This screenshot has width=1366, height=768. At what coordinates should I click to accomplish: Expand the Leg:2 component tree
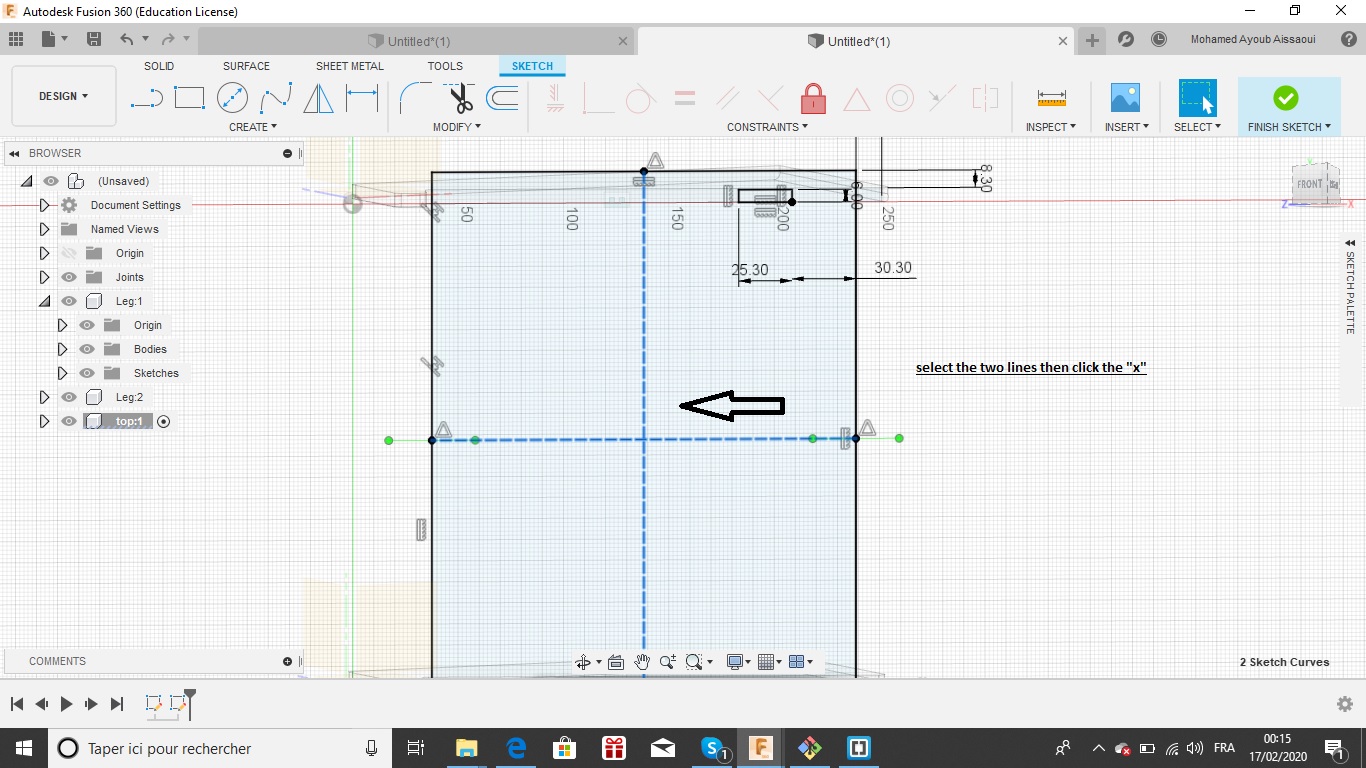pyautogui.click(x=44, y=397)
